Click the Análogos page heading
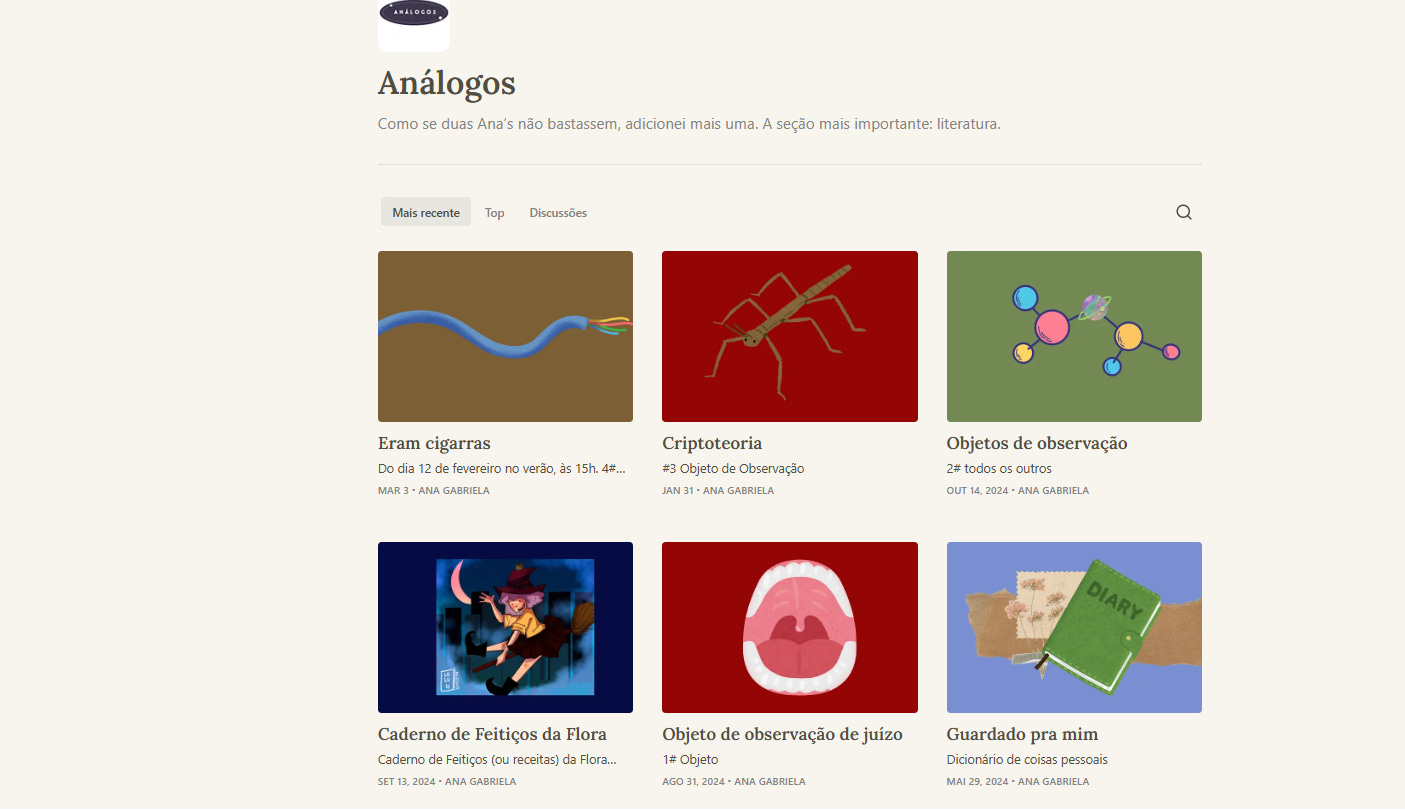Screen dimensions: 1405x811 pos(447,82)
